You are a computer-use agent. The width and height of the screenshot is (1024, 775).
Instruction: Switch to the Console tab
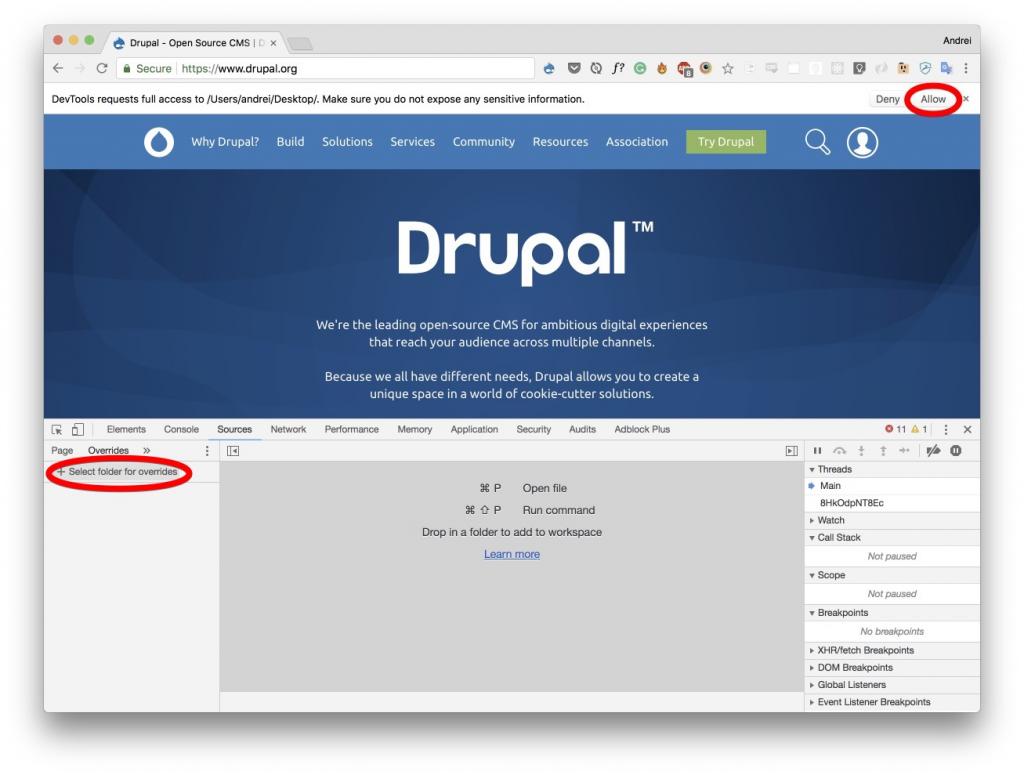(181, 429)
